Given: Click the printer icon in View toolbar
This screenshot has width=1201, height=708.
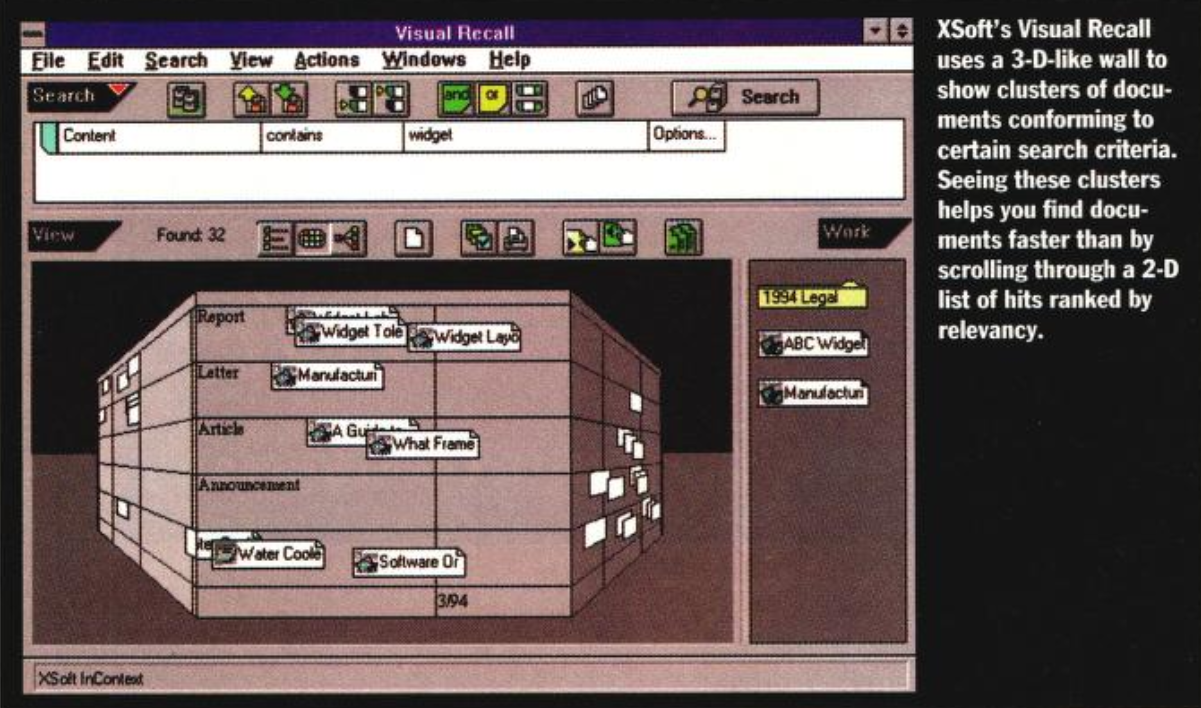Looking at the screenshot, I should [x=515, y=238].
